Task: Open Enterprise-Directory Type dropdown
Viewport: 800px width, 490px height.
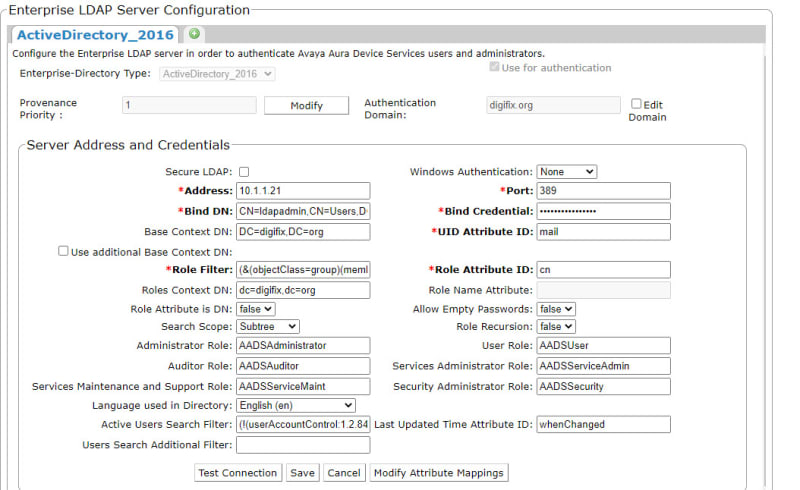Action: click(217, 74)
